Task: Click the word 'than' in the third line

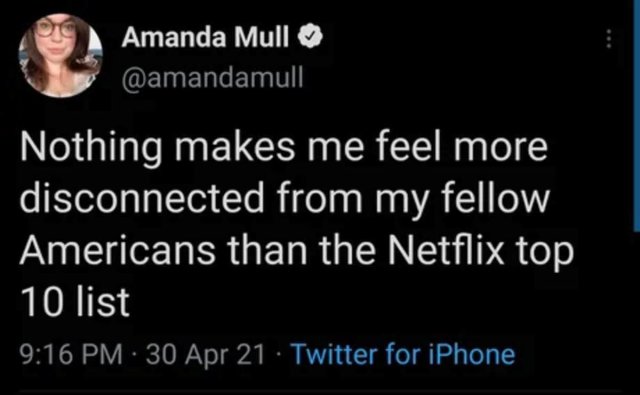Action: (x=267, y=250)
